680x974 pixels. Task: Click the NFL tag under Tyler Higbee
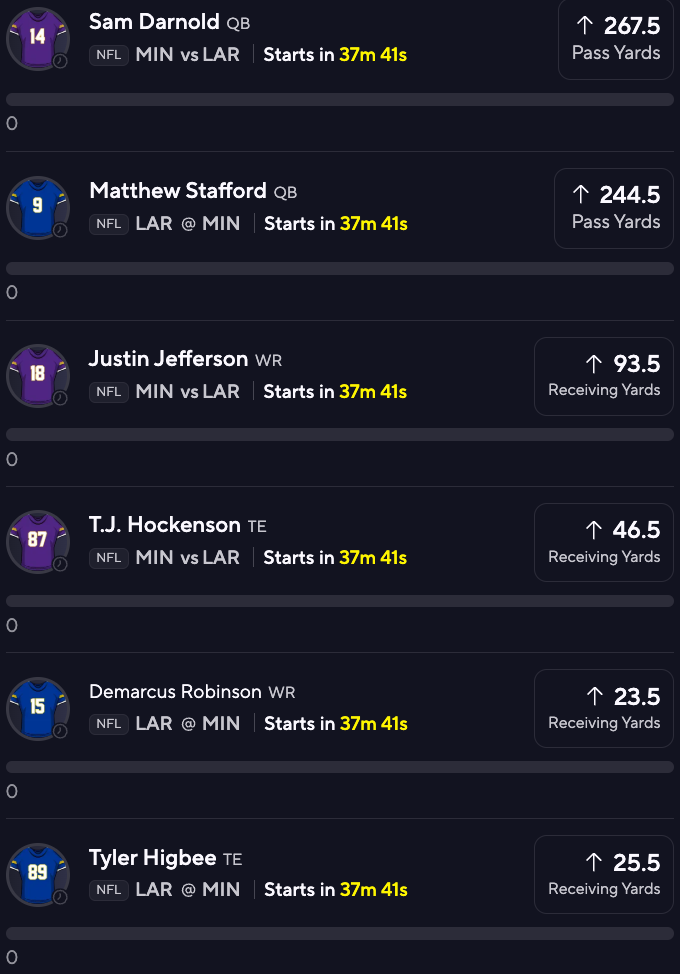(x=108, y=890)
